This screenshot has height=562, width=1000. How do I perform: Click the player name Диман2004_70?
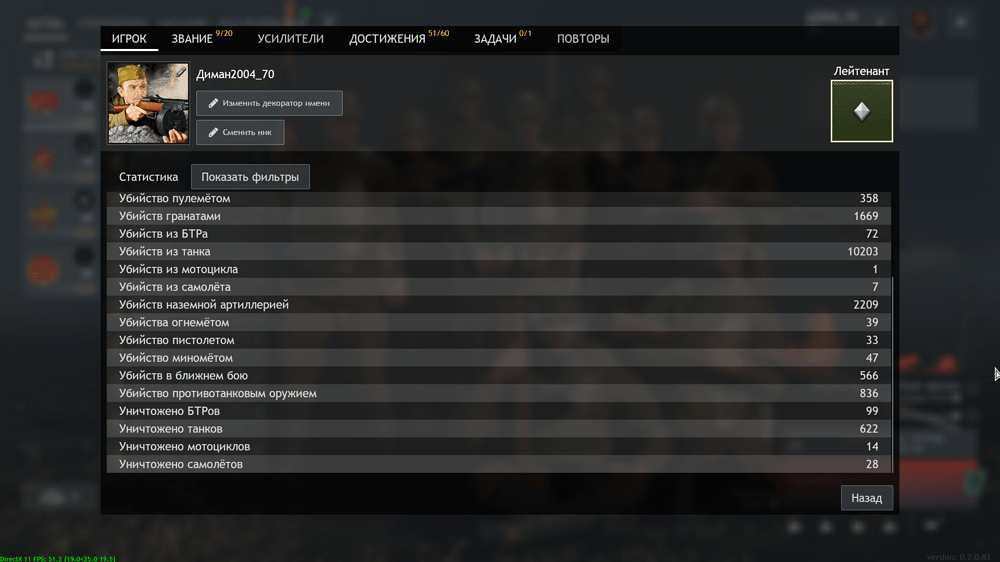coord(235,74)
